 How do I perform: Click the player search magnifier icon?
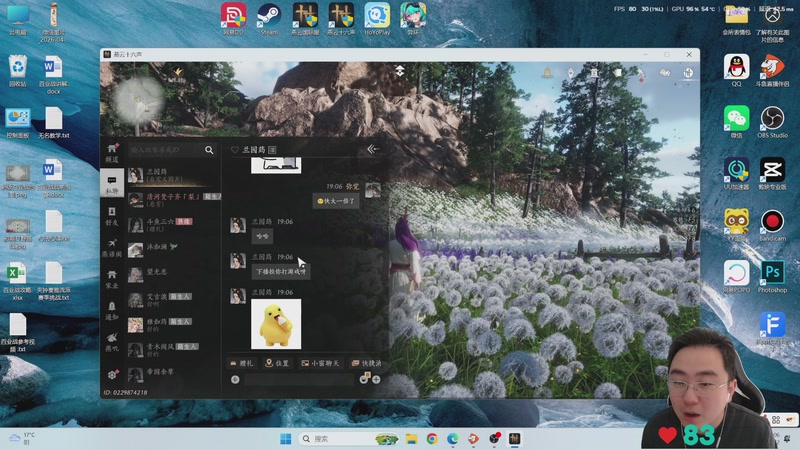[x=209, y=150]
